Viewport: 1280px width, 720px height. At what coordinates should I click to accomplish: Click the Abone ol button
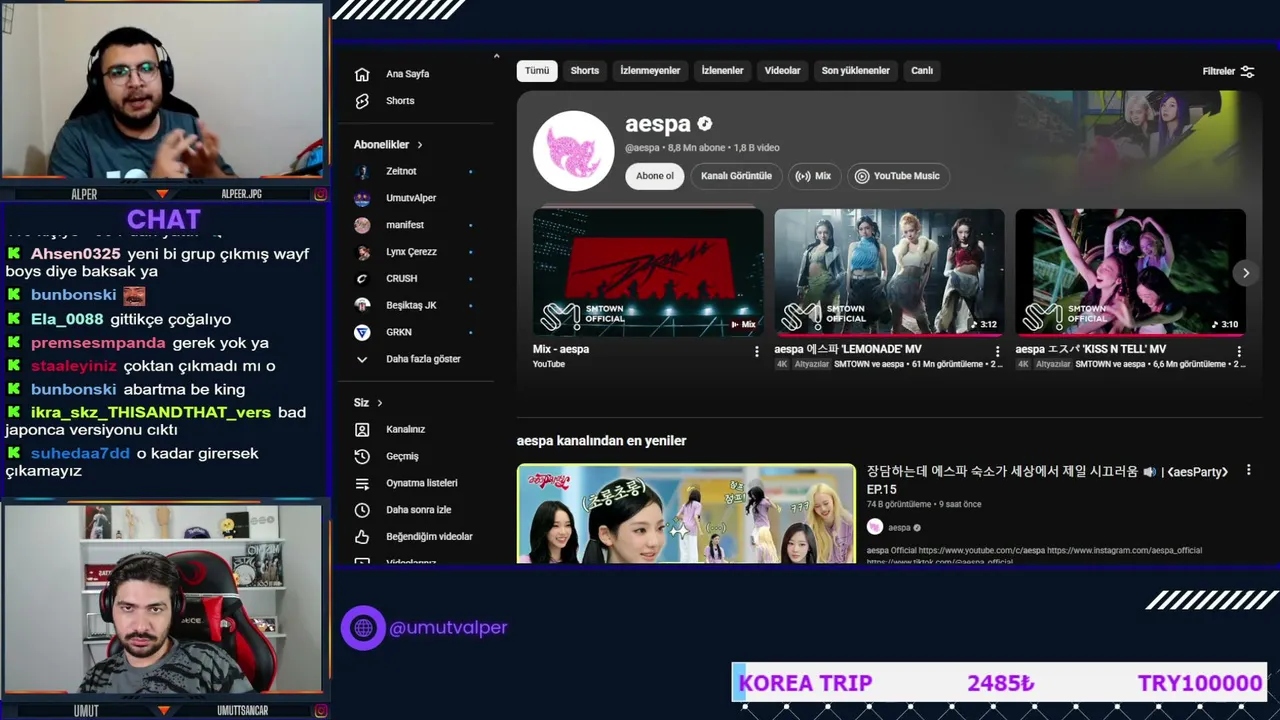[655, 176]
